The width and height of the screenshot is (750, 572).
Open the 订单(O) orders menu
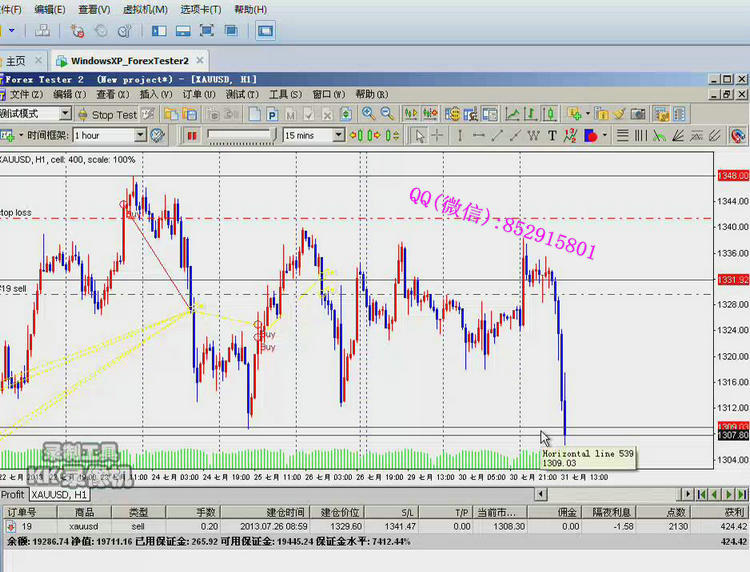tap(198, 94)
